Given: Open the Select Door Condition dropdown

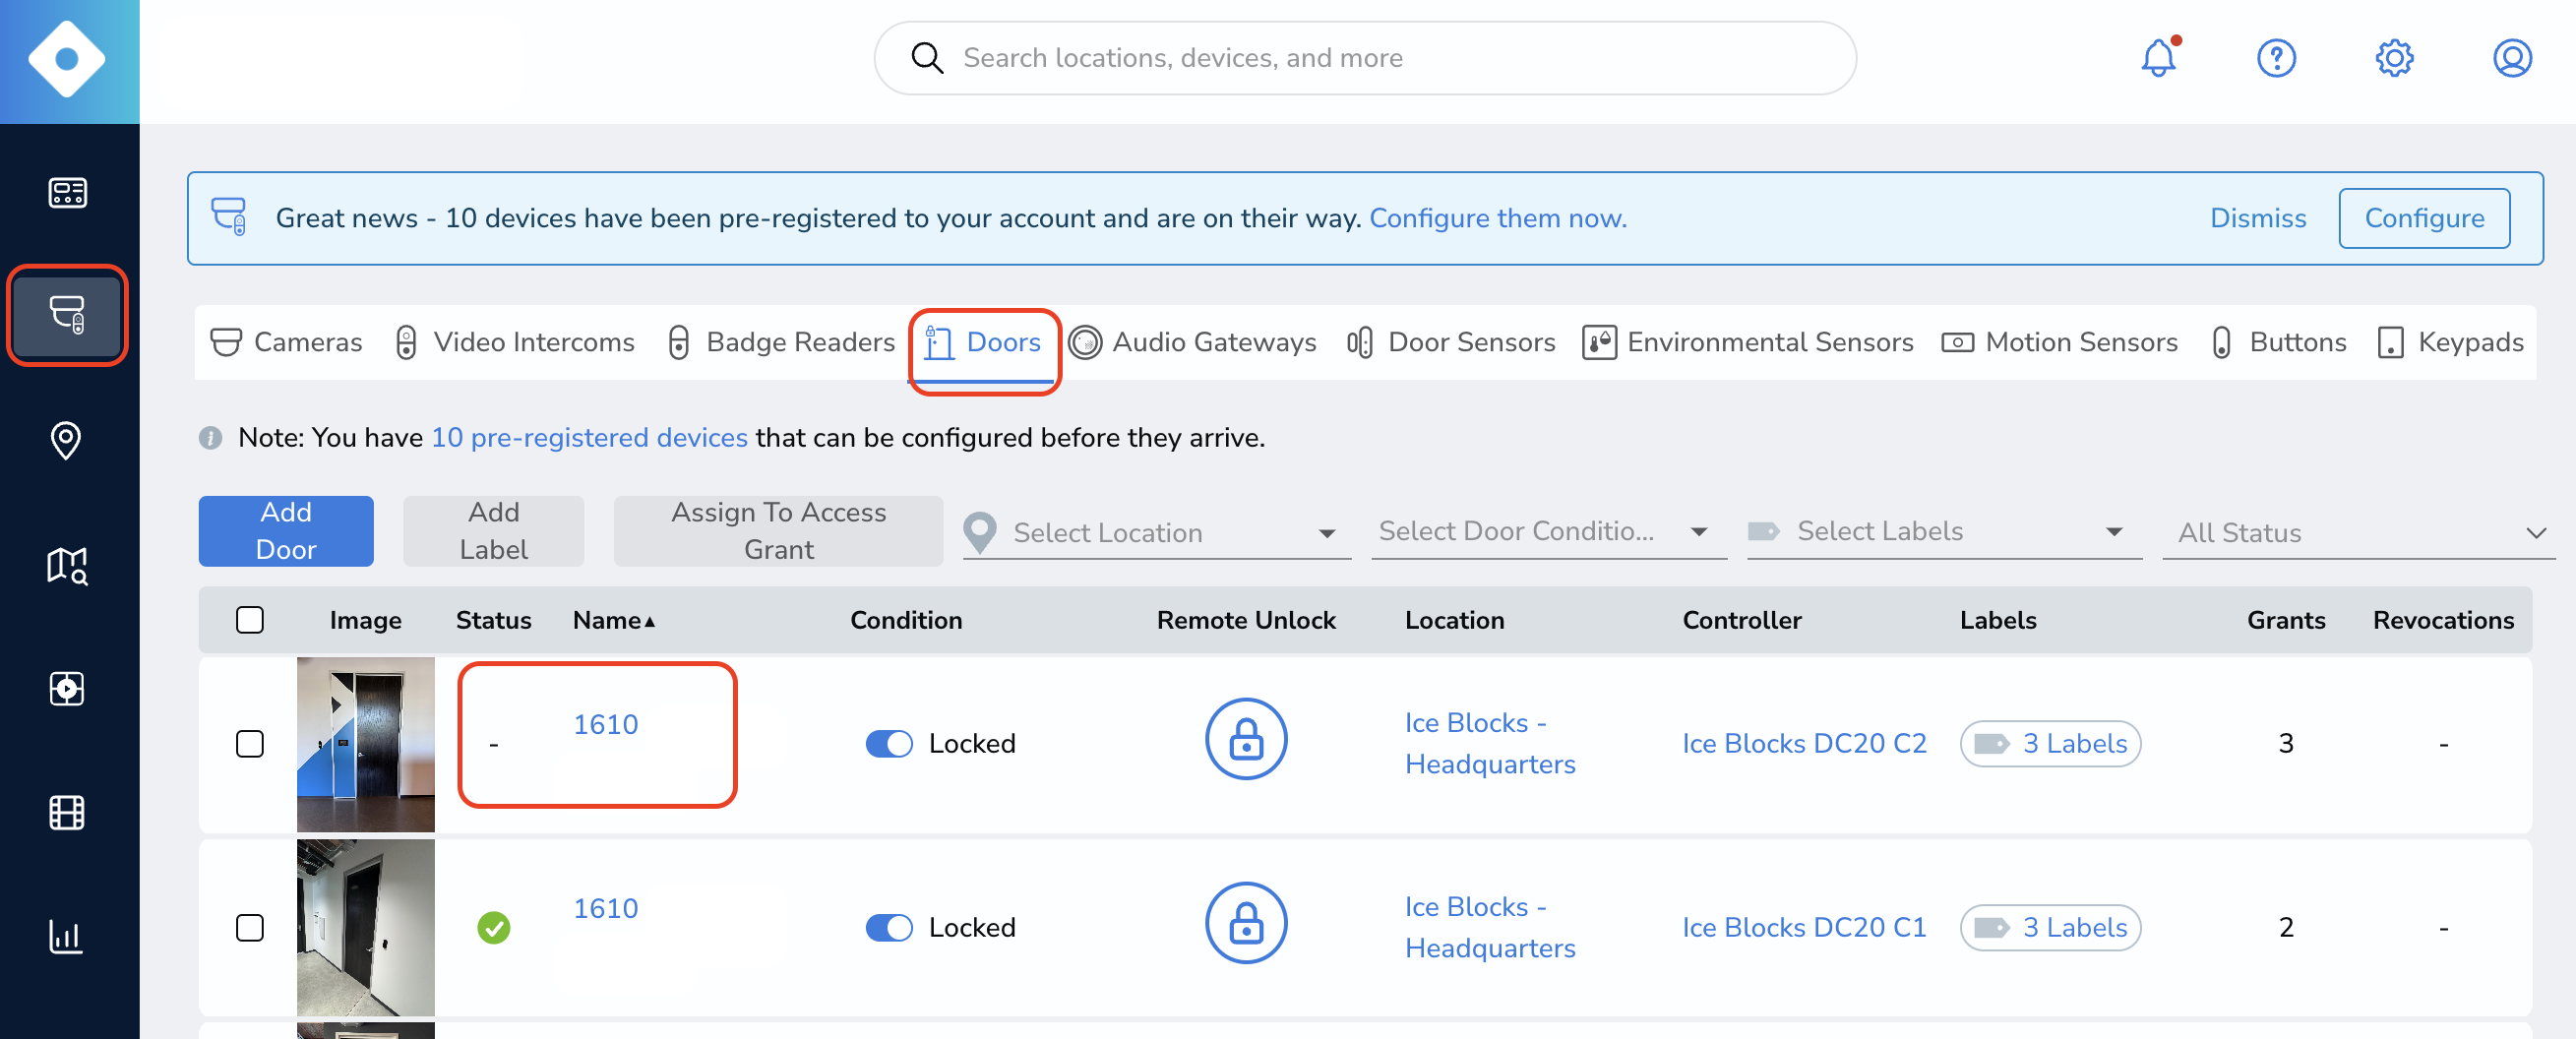Looking at the screenshot, I should coord(1548,531).
